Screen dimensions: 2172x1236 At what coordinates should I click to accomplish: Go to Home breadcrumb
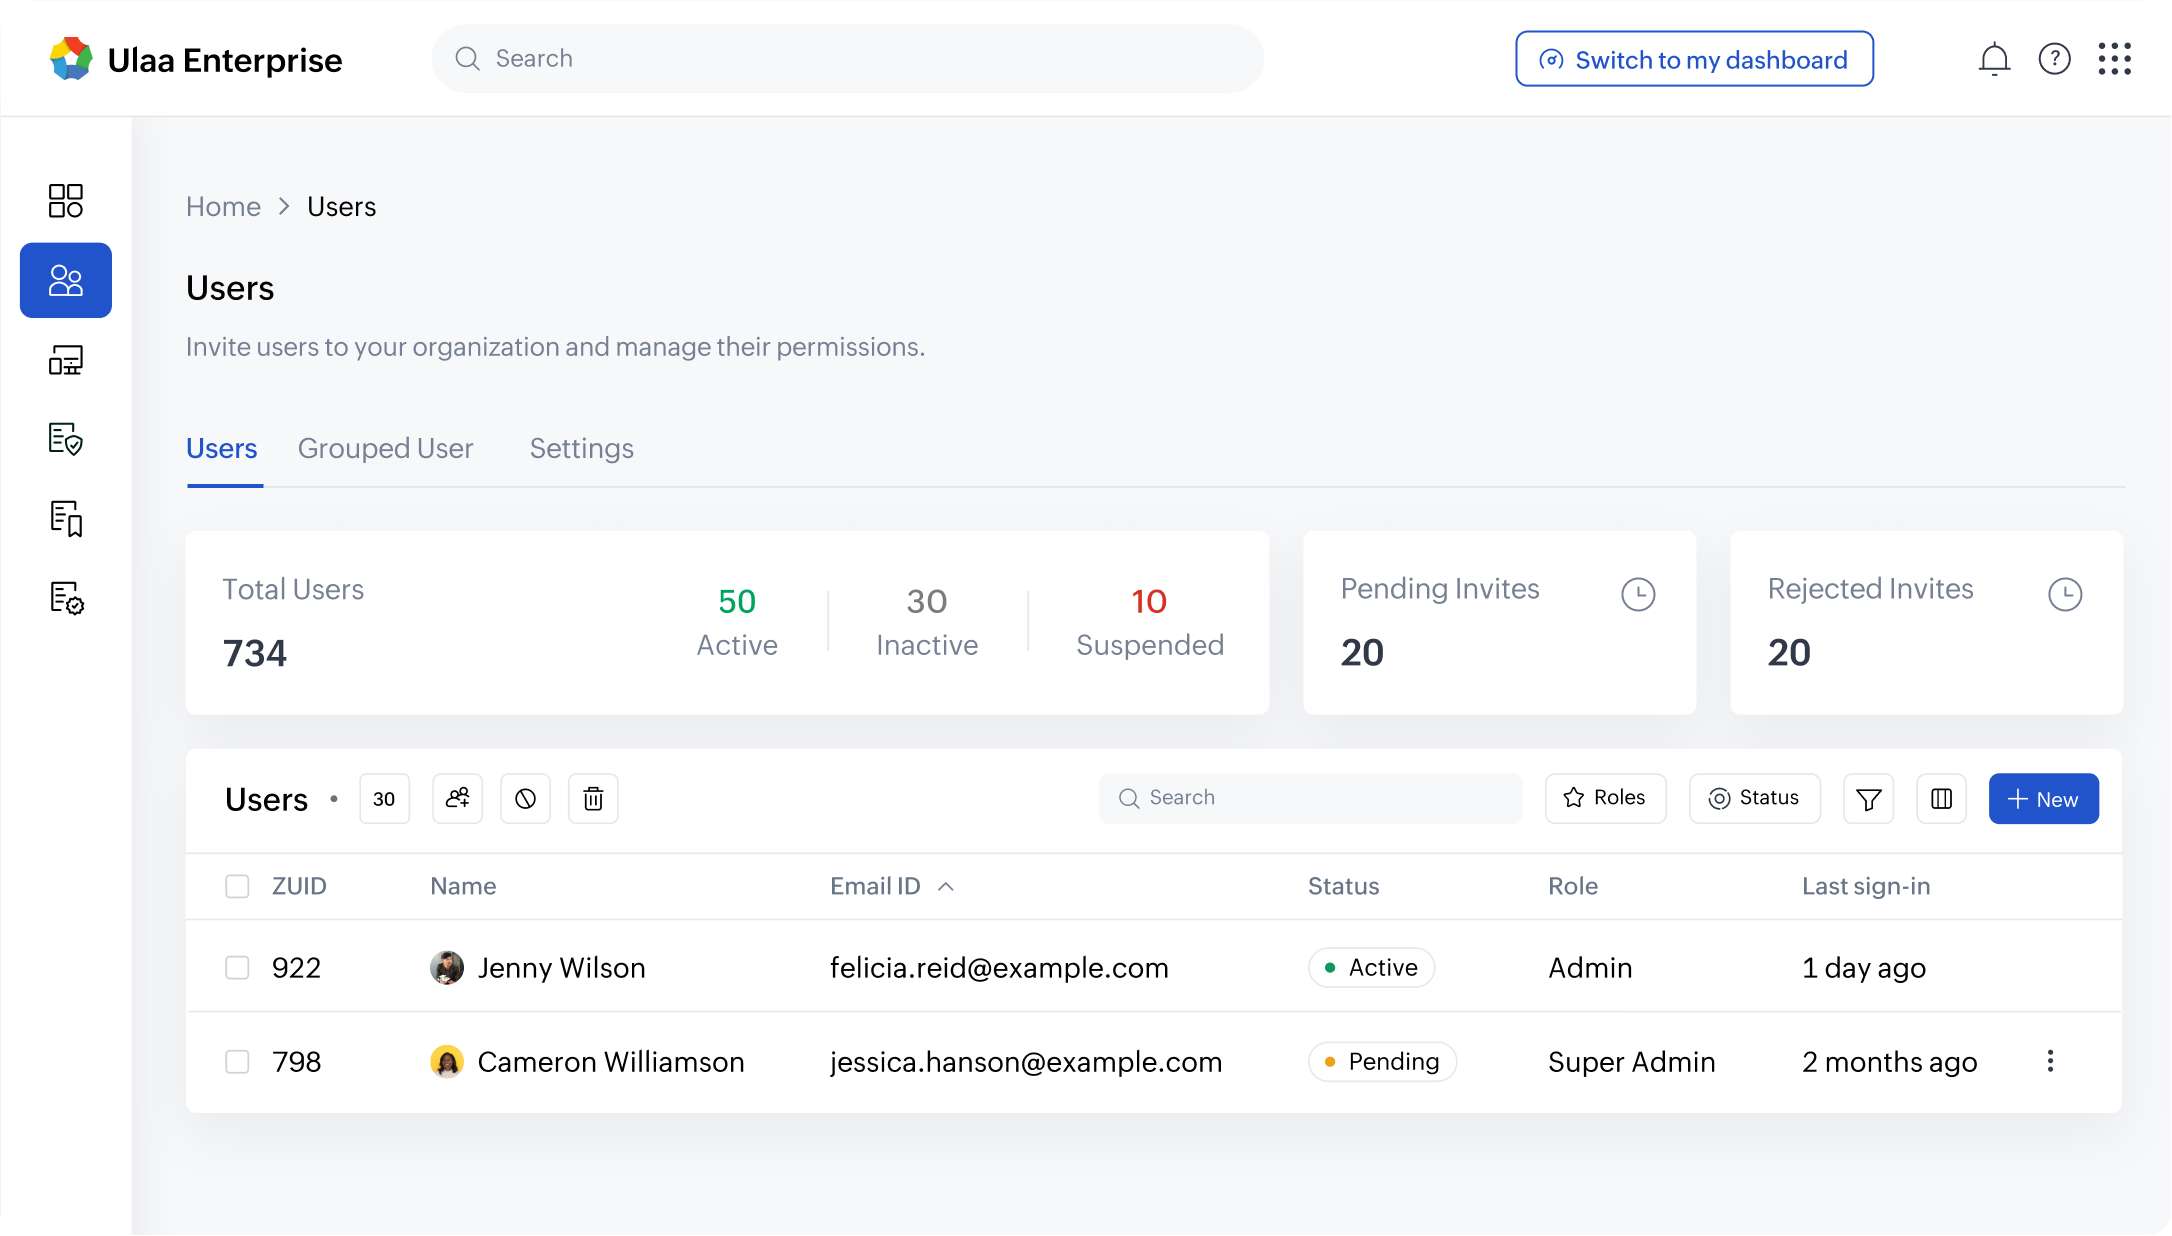click(223, 206)
